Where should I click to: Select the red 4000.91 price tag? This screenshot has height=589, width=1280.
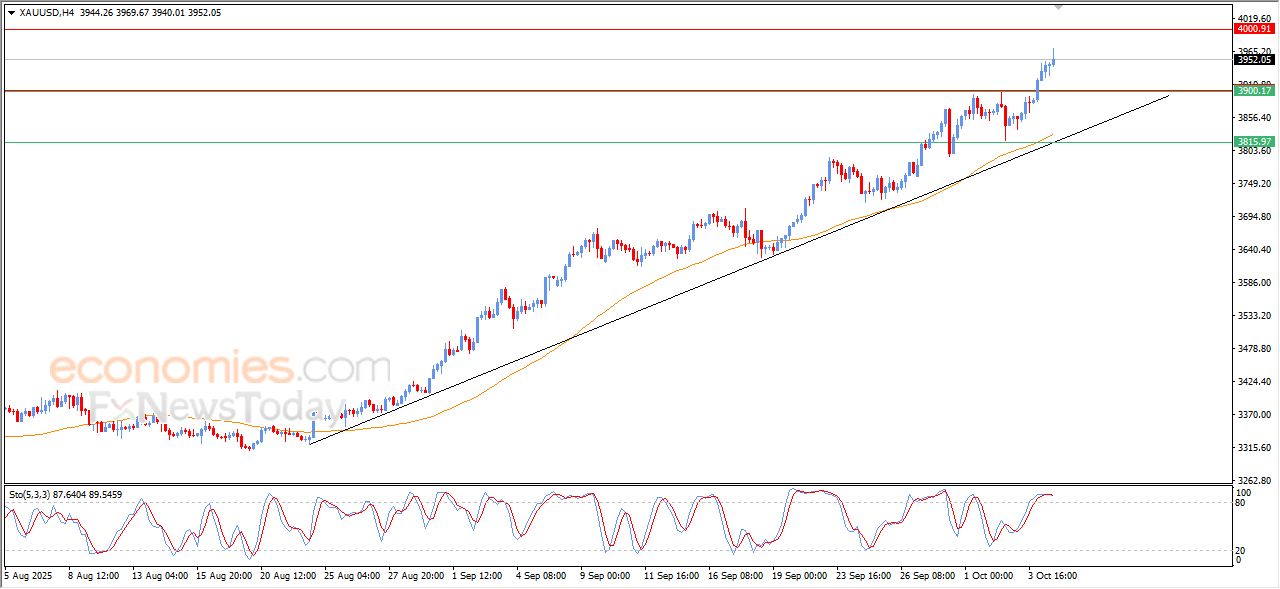(1254, 29)
